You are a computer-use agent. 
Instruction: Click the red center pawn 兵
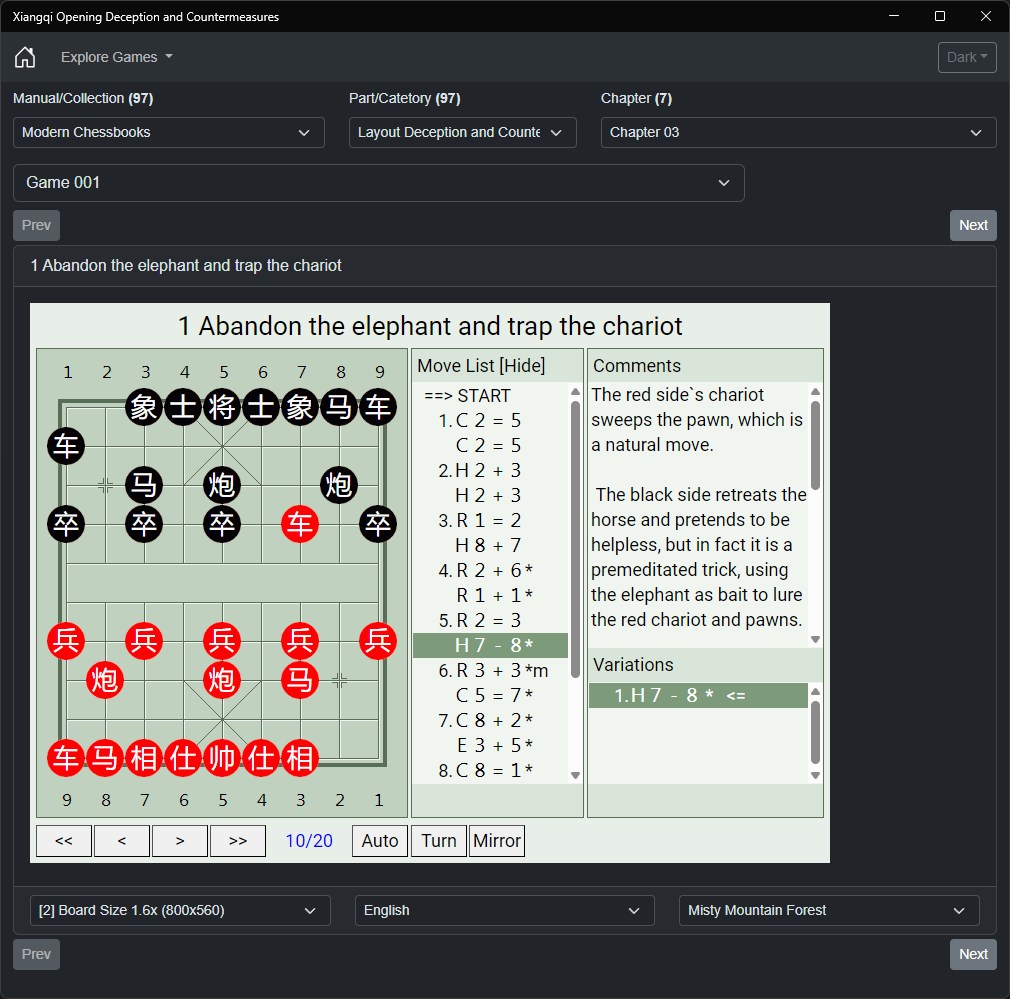tap(222, 641)
